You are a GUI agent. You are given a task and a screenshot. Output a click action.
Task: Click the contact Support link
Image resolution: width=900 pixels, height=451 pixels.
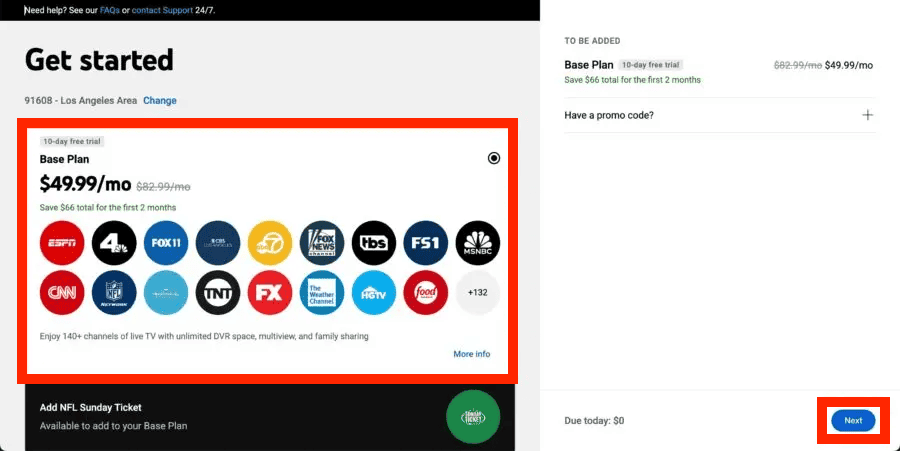[163, 10]
